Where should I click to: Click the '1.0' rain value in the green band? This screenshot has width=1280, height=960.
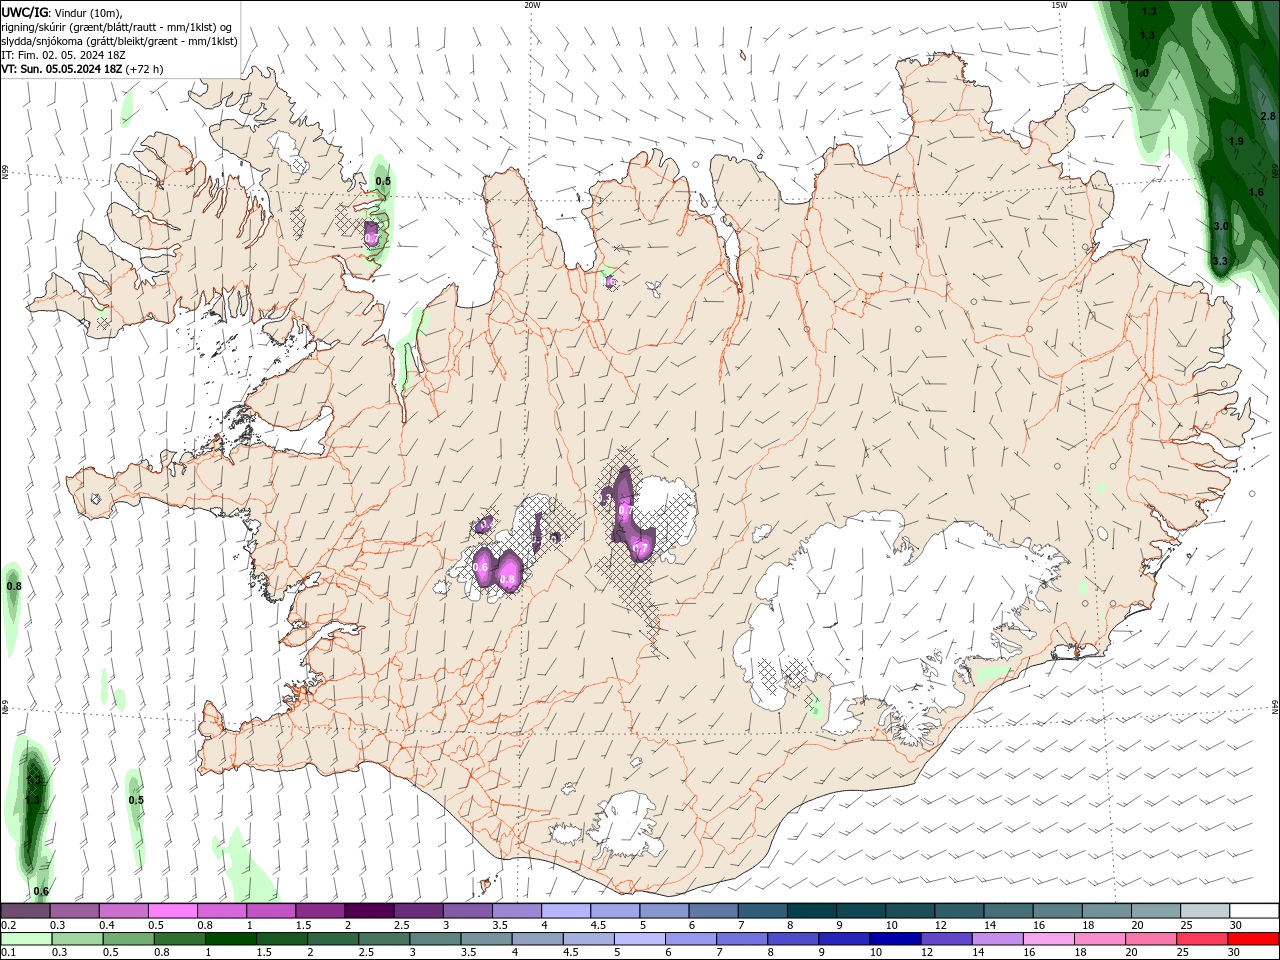(x=1141, y=73)
